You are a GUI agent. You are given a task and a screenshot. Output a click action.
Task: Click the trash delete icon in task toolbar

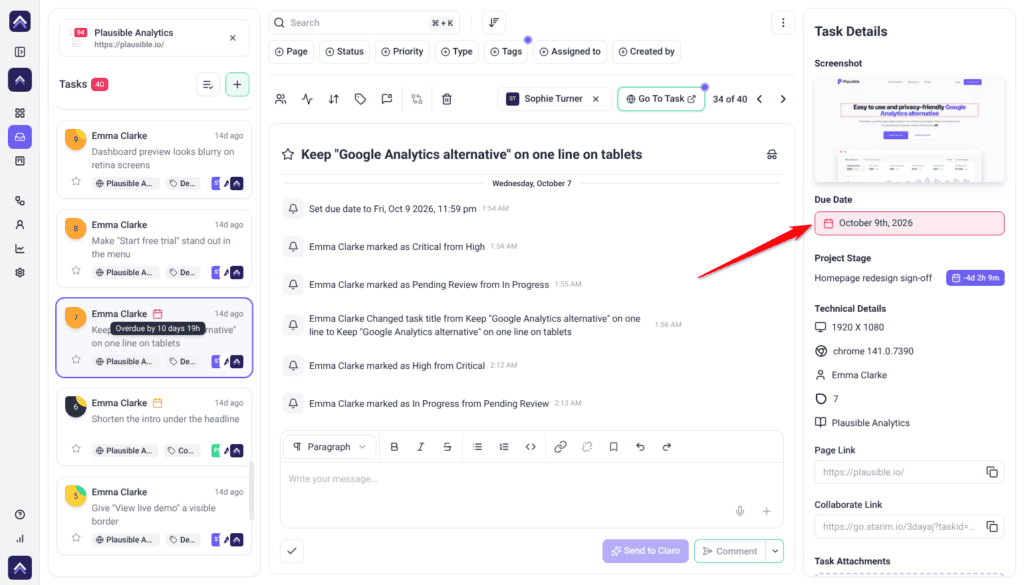coord(447,99)
